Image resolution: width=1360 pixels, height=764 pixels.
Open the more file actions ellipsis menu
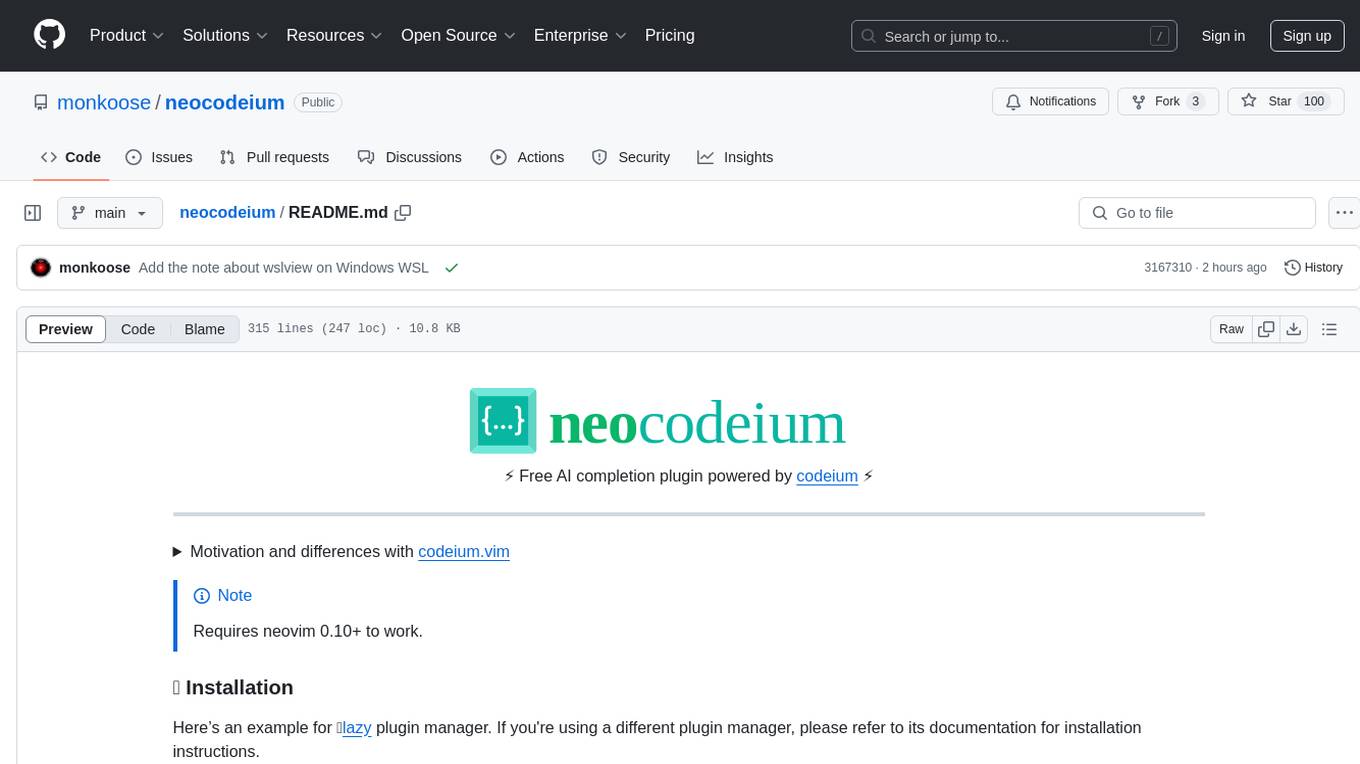(x=1345, y=213)
